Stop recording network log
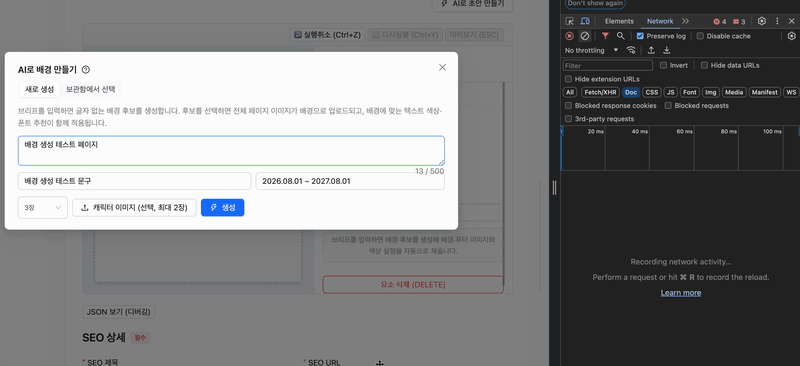 coord(569,36)
